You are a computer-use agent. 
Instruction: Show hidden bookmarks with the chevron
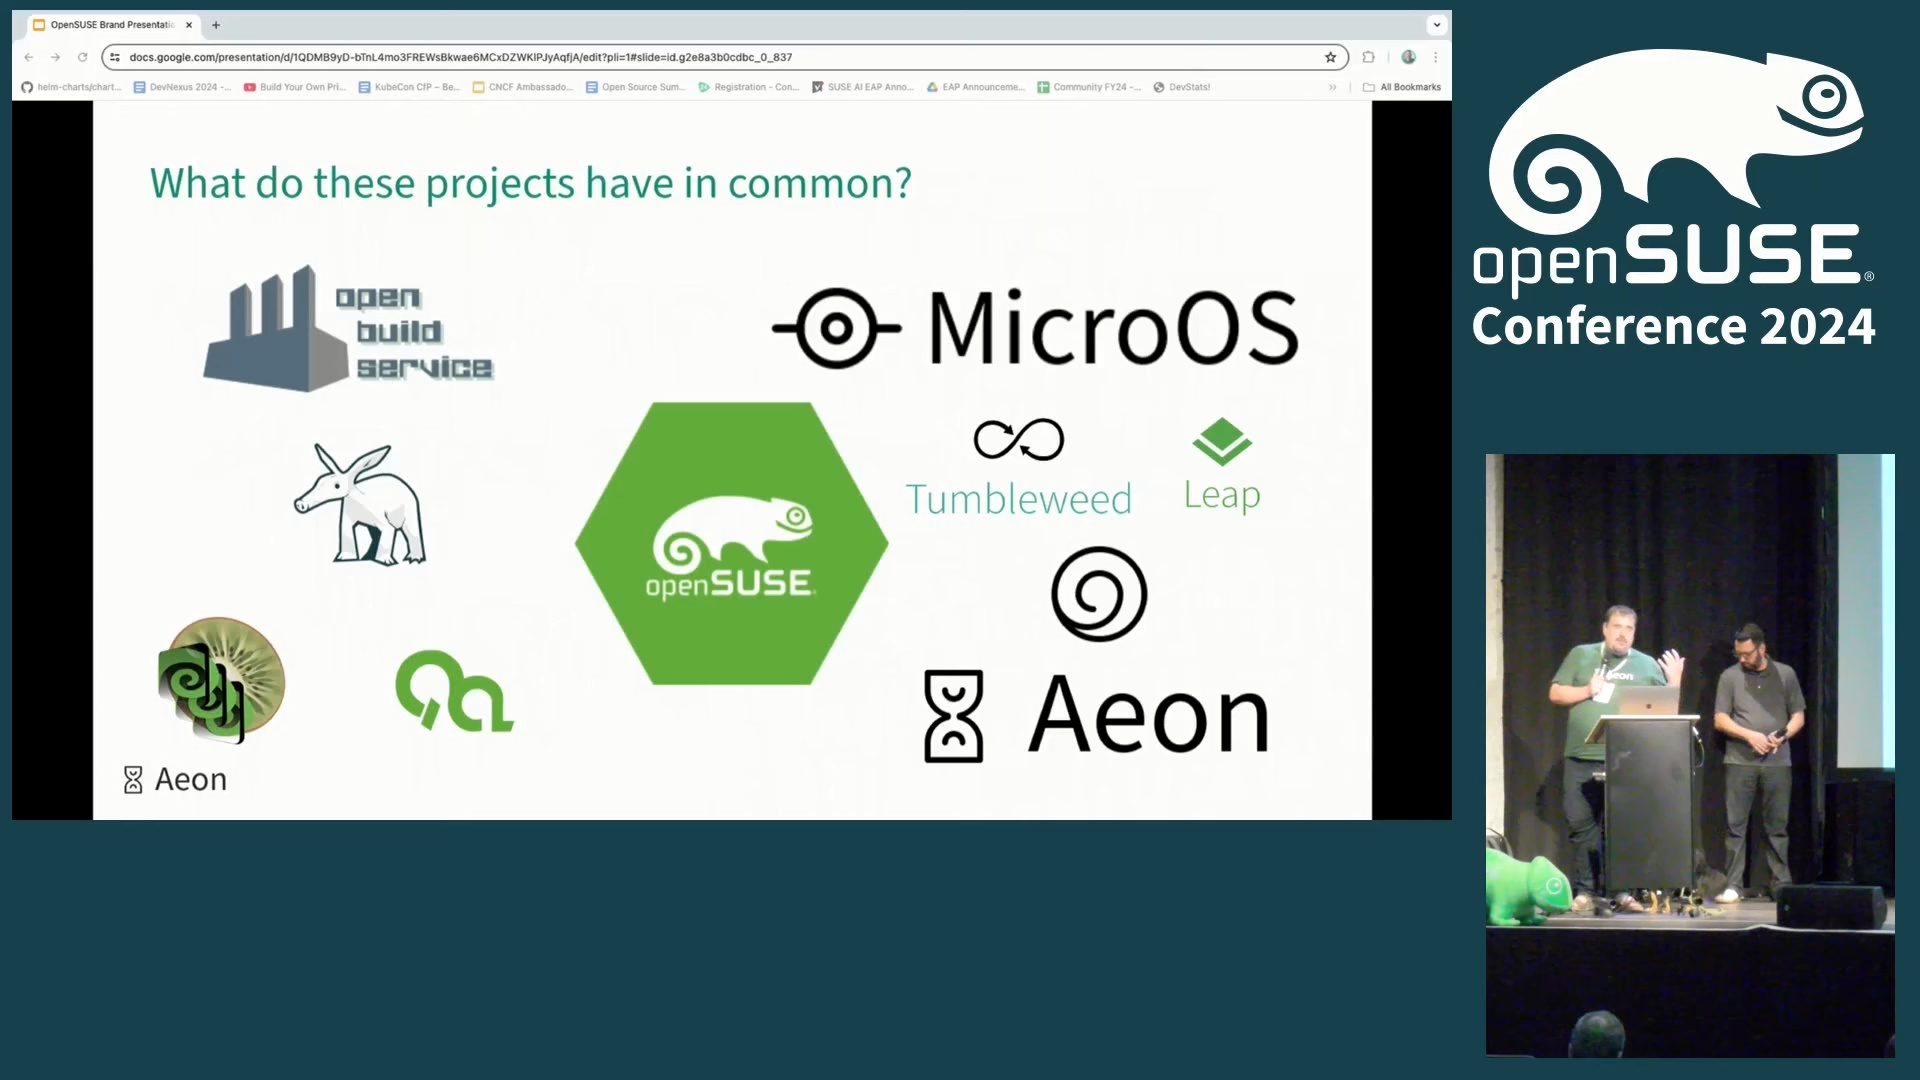point(1333,87)
